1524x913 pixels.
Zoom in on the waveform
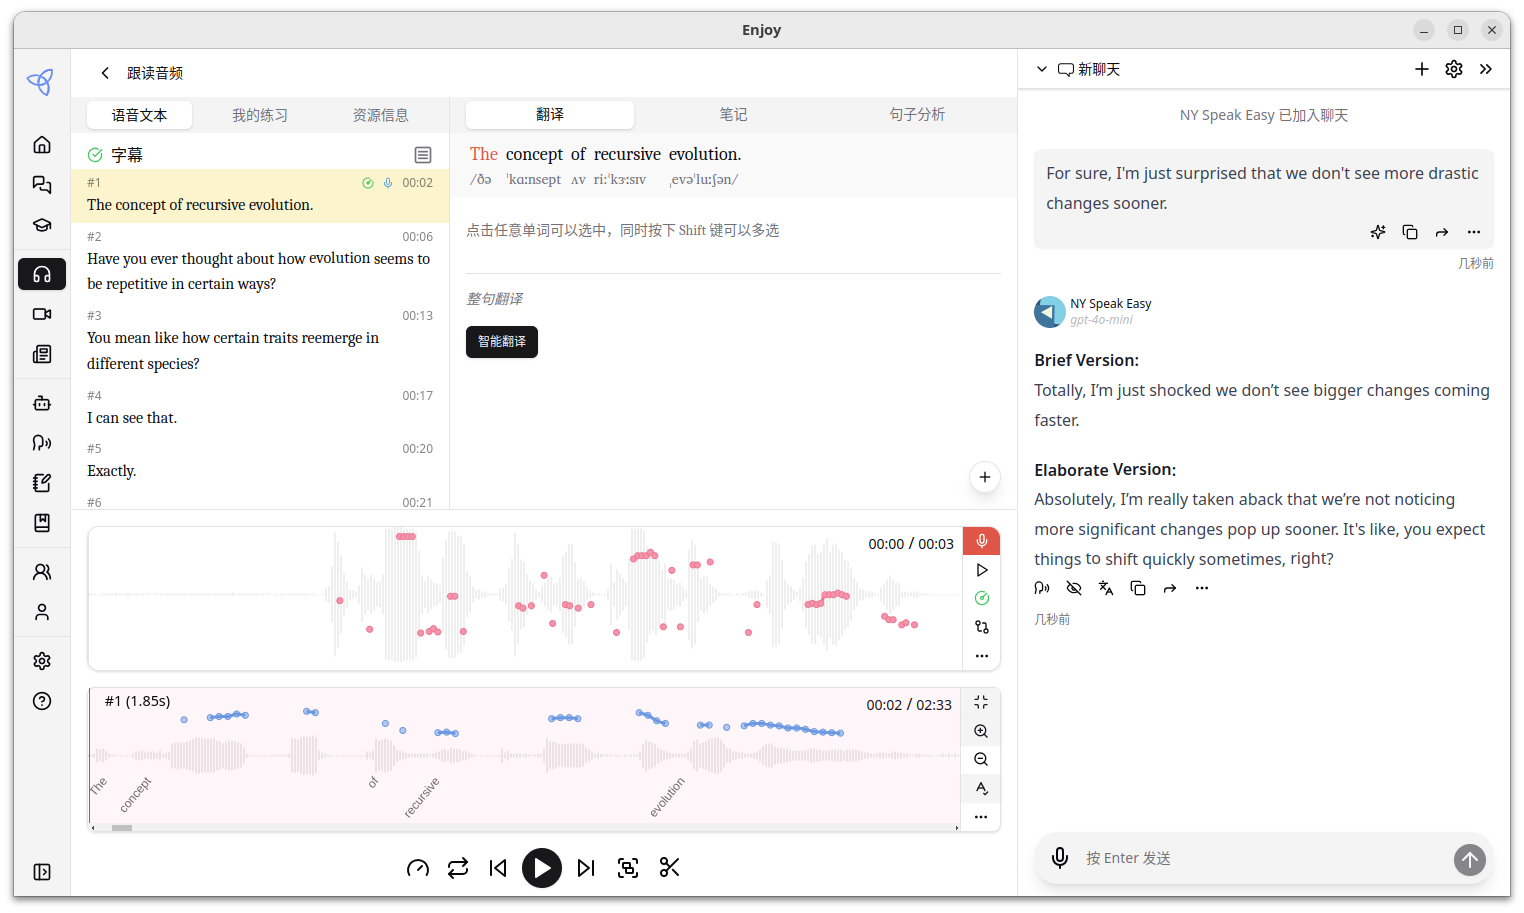point(981,731)
